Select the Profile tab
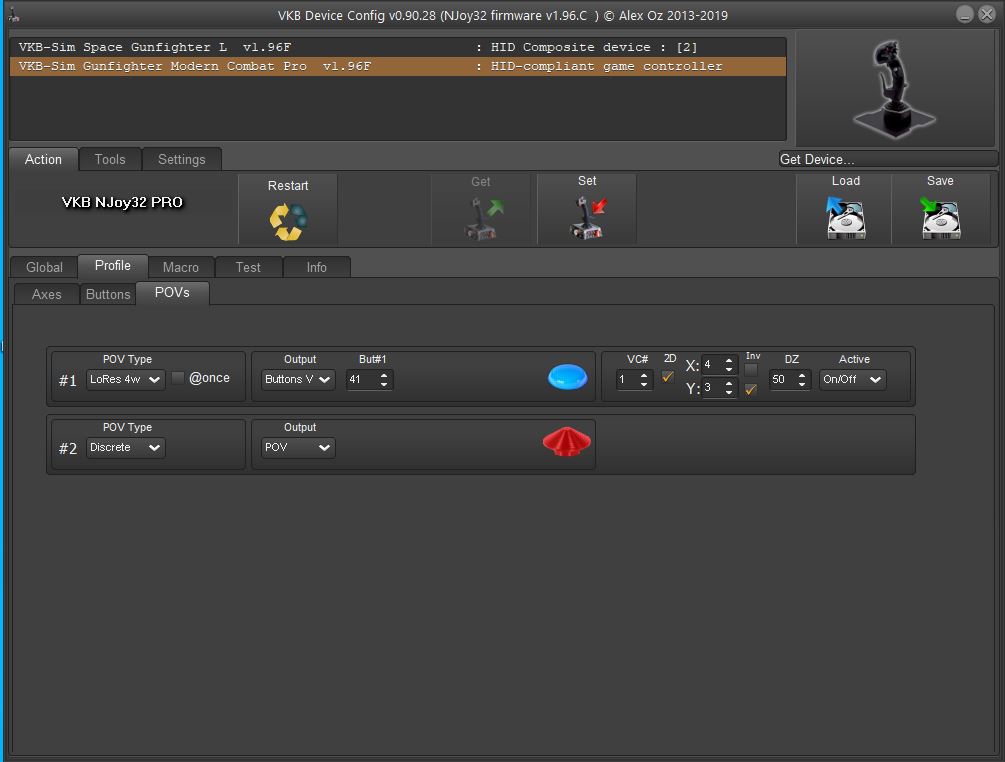1005x762 pixels. [113, 265]
